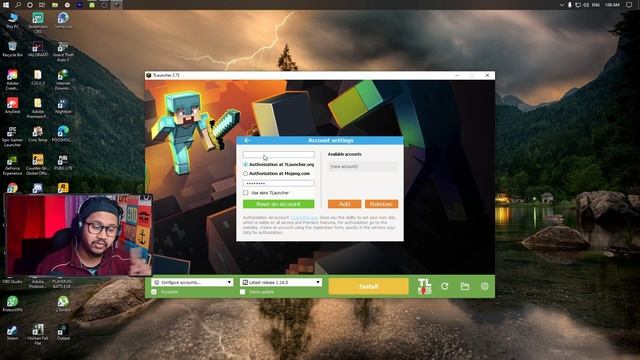
Task: Toggle the Force update checkbox
Action: 243,292
